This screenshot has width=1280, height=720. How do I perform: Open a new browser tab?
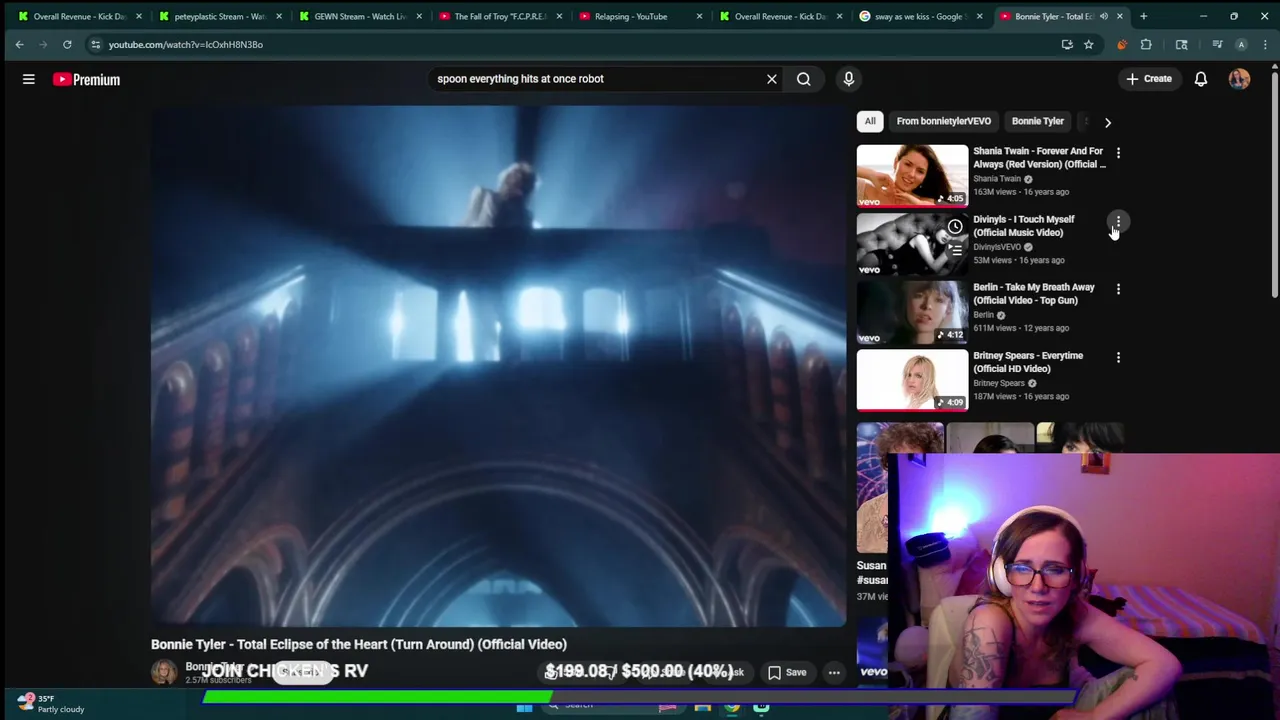tap(1143, 16)
